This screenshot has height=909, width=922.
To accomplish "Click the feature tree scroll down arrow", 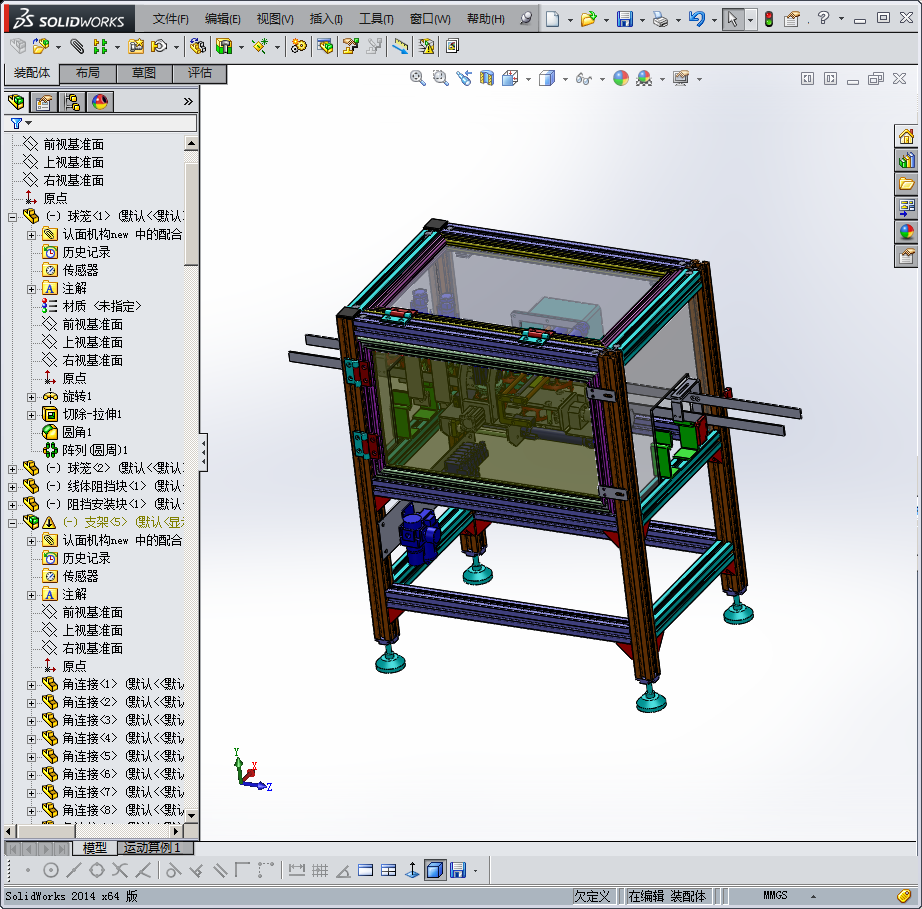I will click(191, 816).
